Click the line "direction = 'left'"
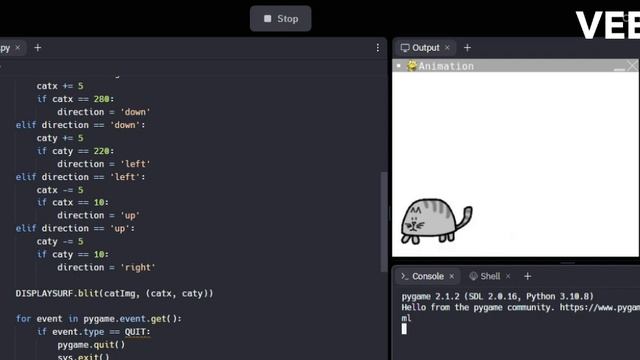The image size is (640, 360). click(x=104, y=164)
